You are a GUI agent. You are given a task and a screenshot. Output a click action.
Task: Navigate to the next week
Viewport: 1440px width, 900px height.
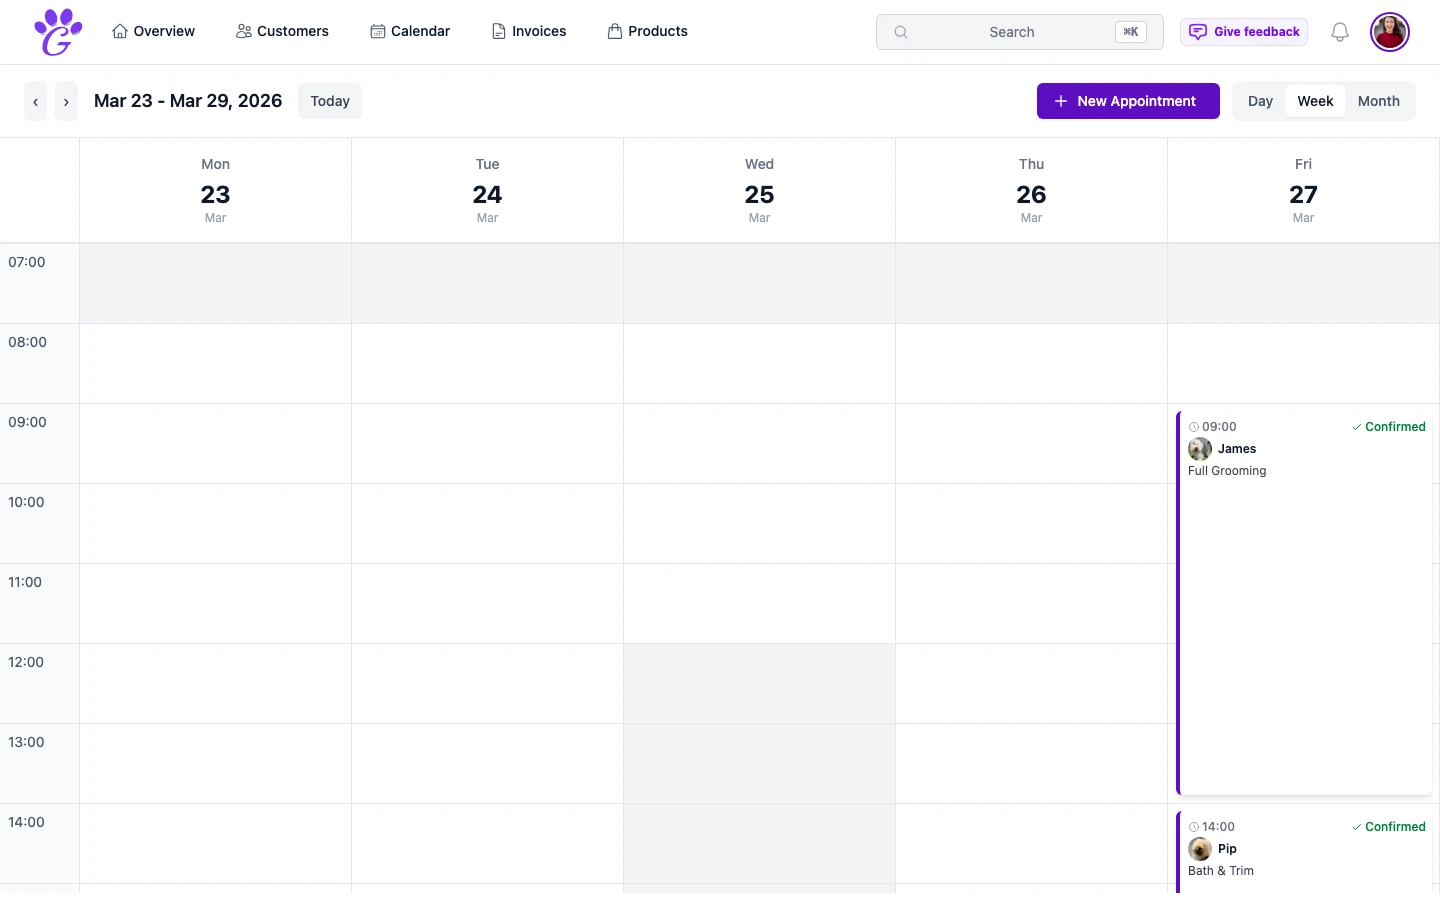(66, 101)
